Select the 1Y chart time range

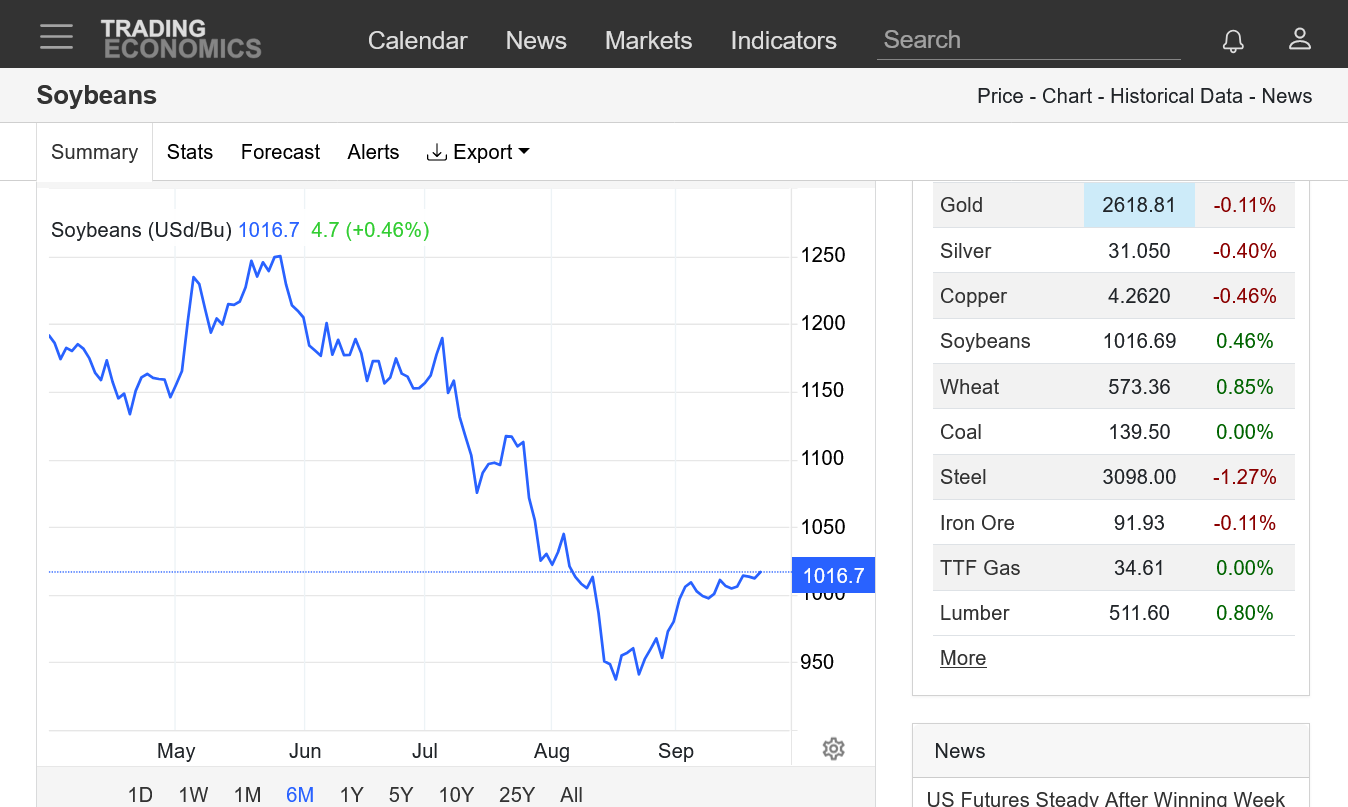click(351, 795)
